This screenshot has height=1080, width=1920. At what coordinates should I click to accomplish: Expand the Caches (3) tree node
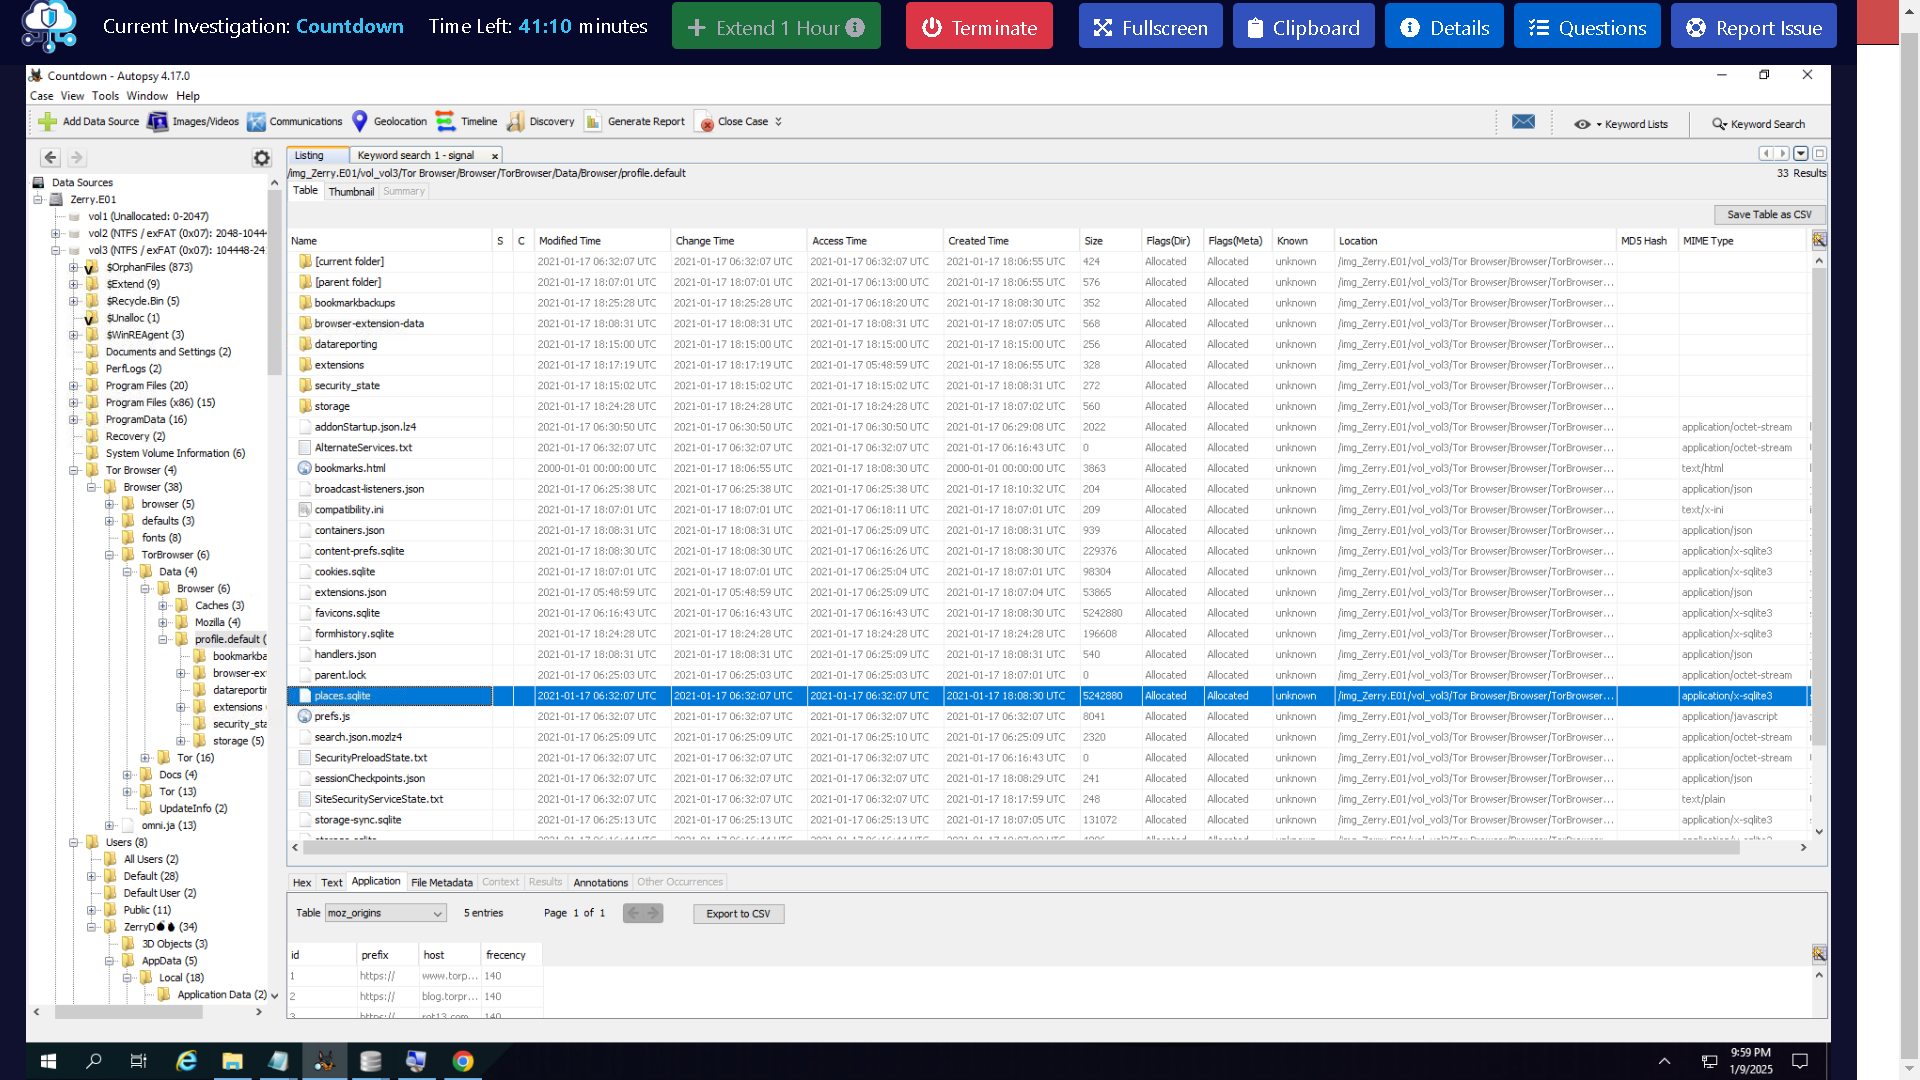click(x=163, y=606)
